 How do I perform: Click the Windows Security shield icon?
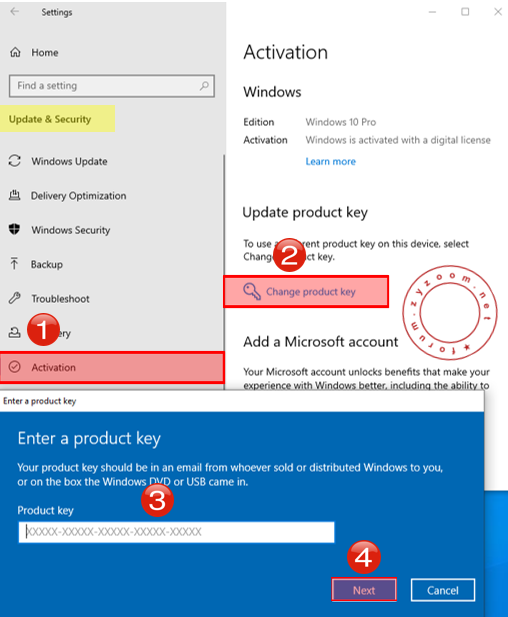coord(15,229)
